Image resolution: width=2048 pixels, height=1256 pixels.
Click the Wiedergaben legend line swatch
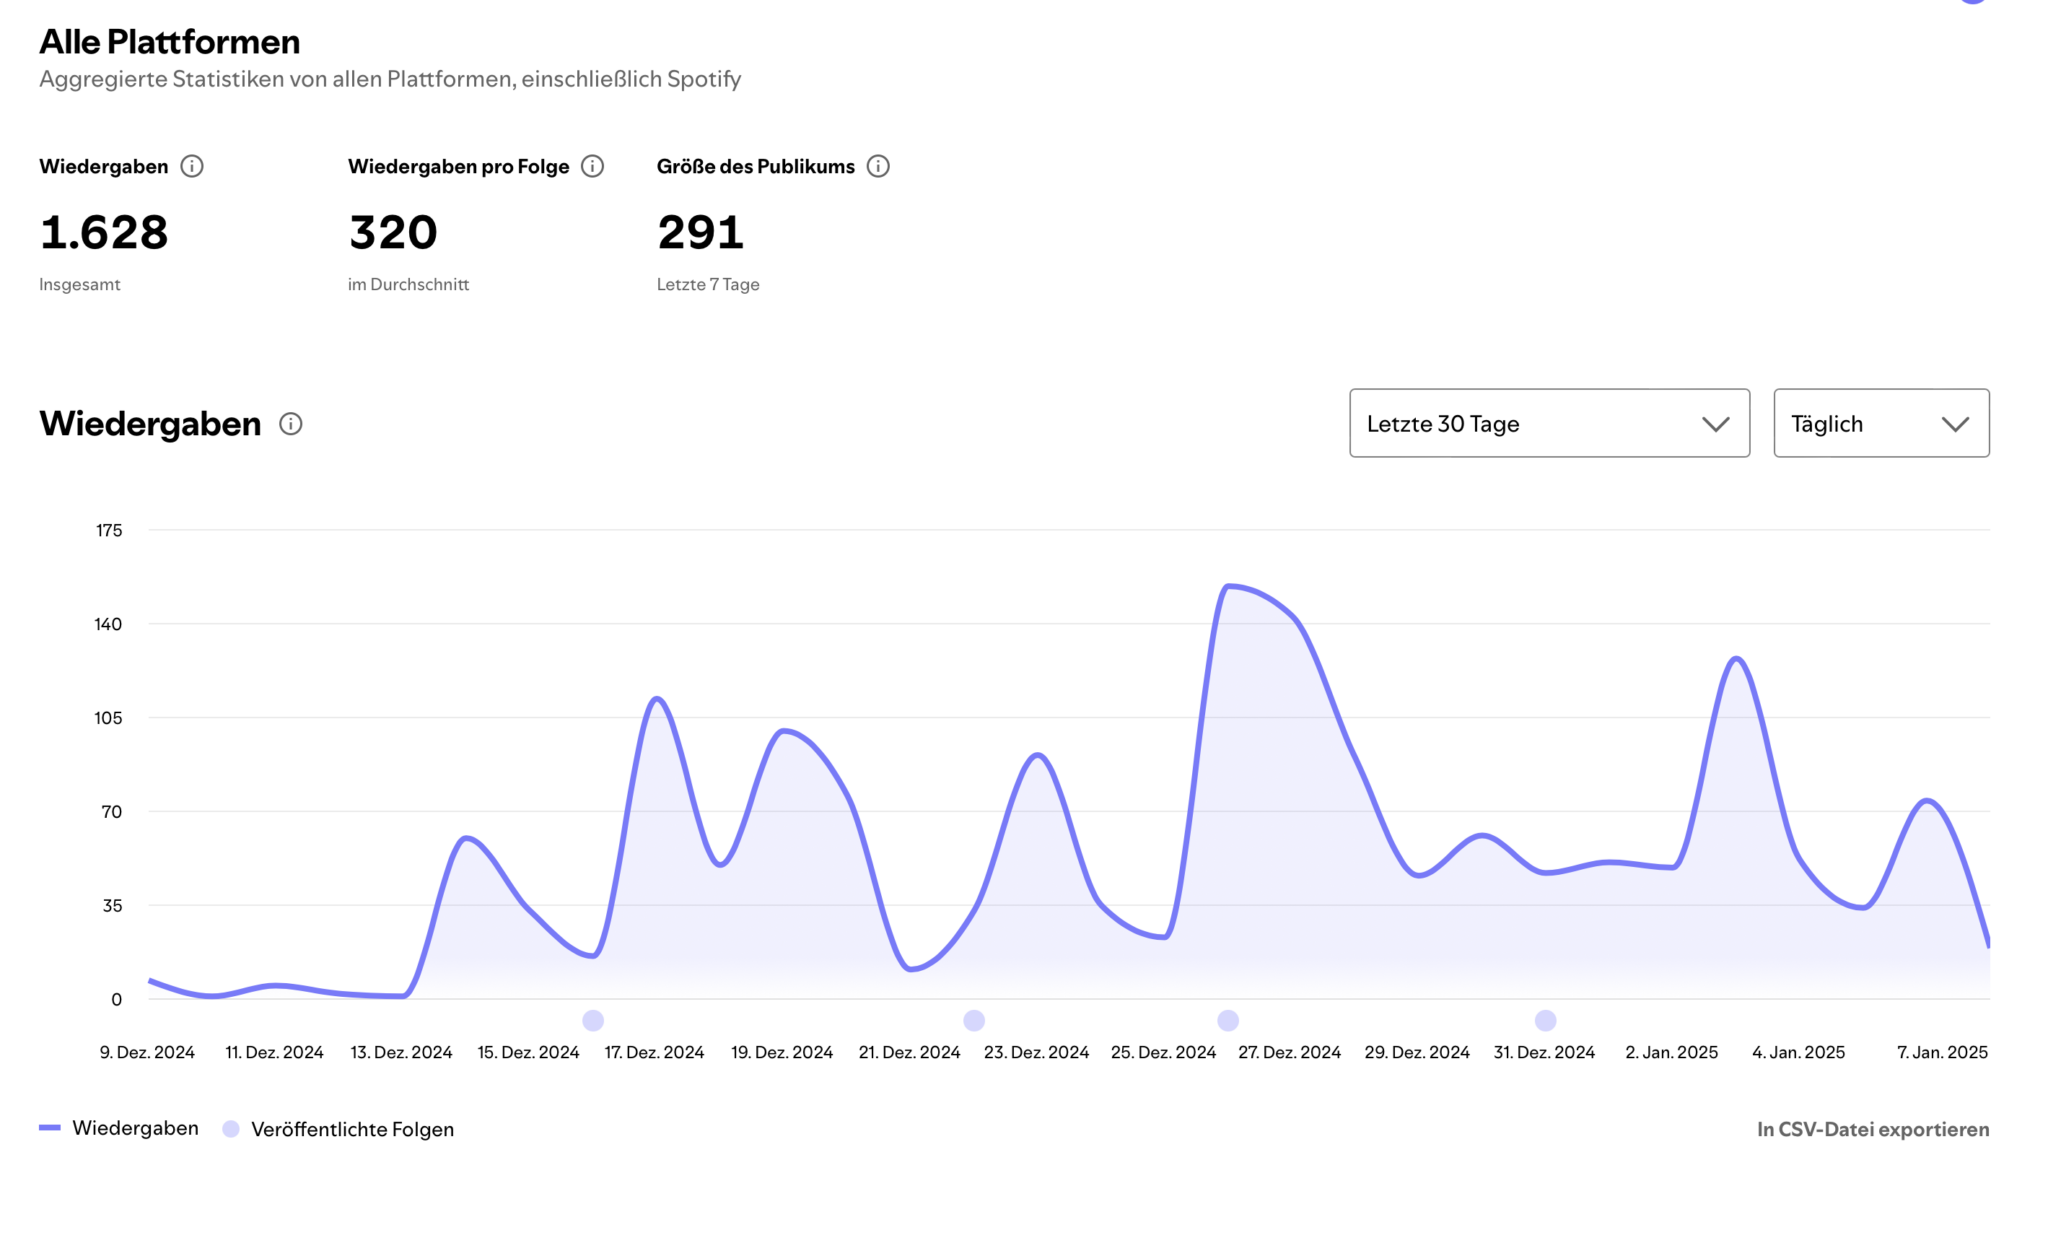(50, 1128)
